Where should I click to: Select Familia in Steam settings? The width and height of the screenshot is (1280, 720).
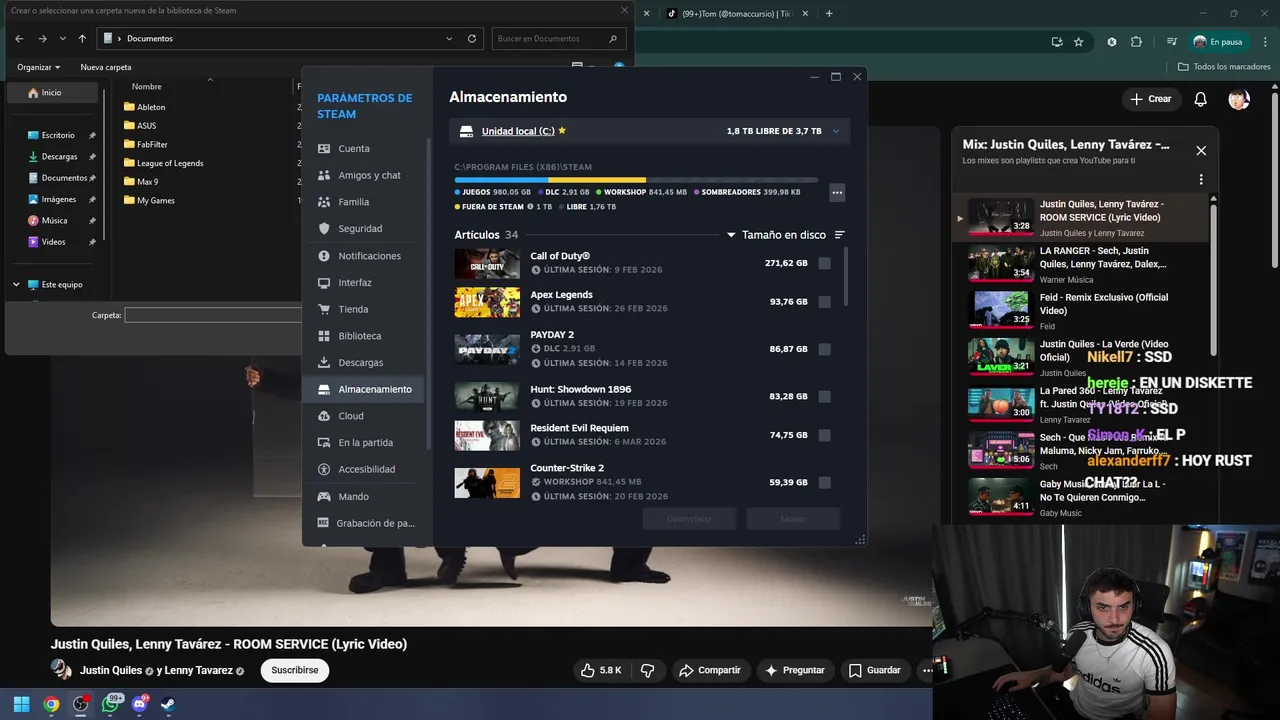coord(353,202)
